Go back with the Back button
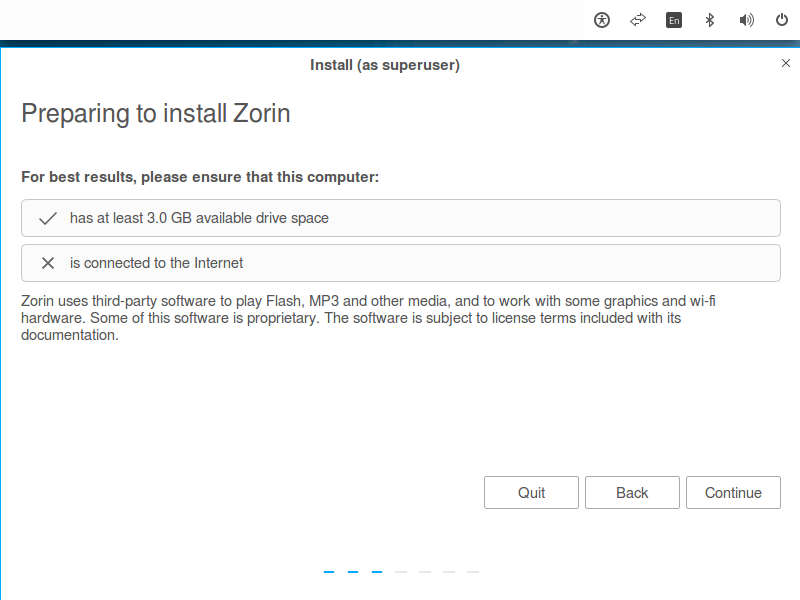Screen dimensions: 800x600 [632, 492]
